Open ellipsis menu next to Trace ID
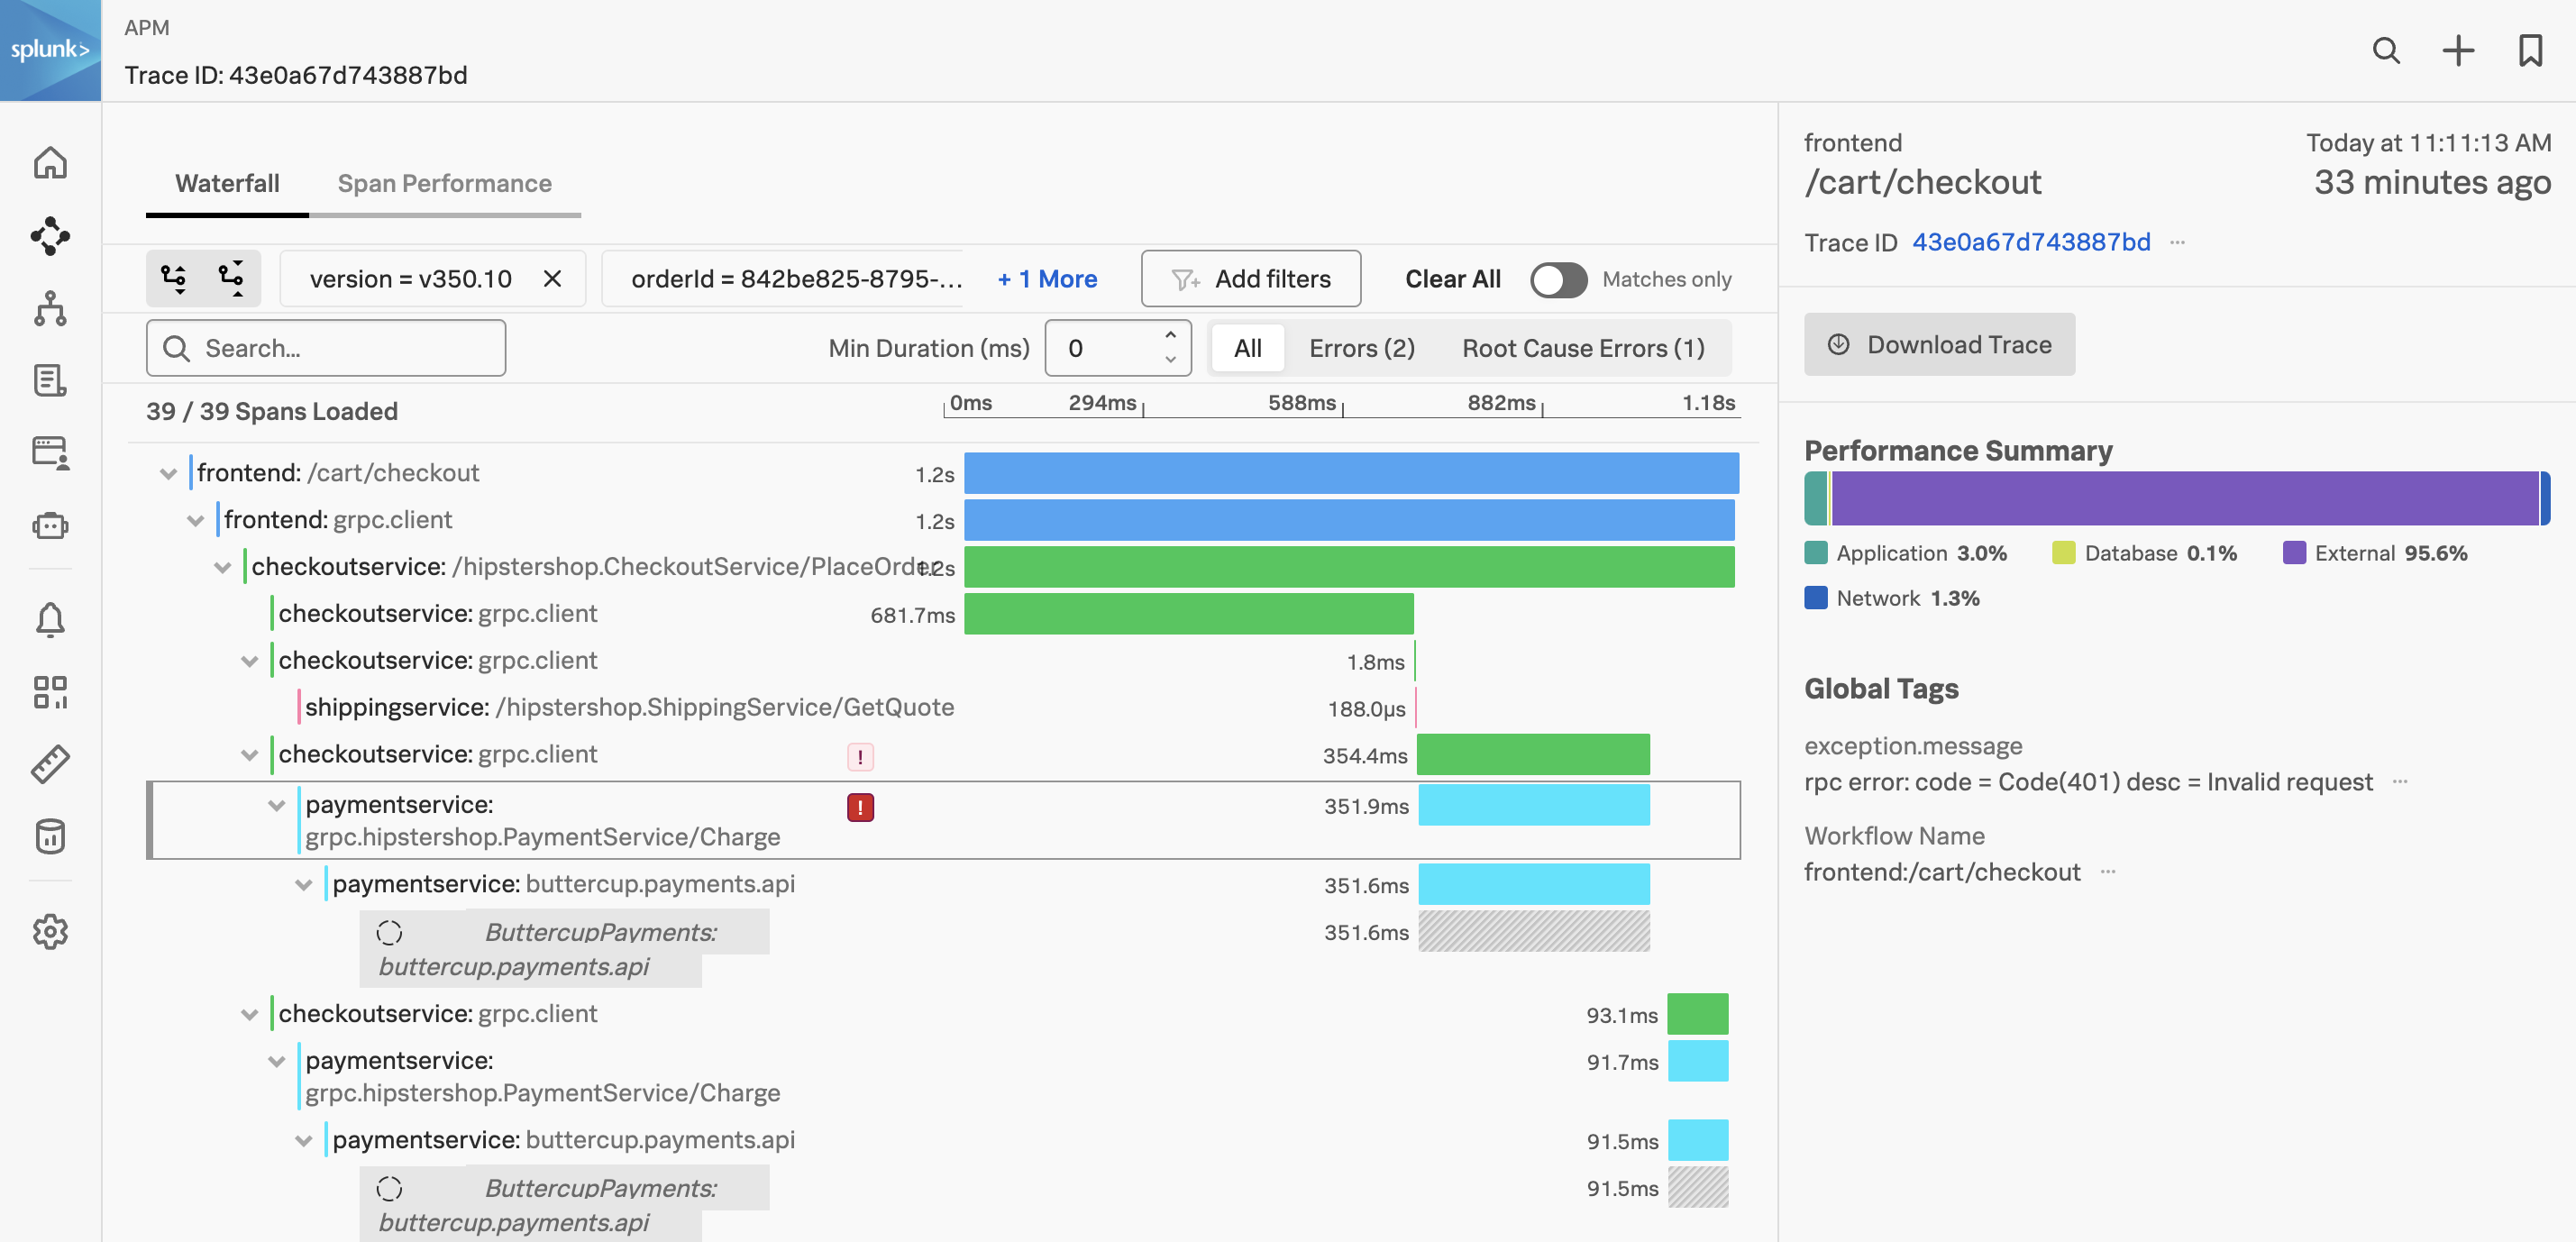 2177,243
